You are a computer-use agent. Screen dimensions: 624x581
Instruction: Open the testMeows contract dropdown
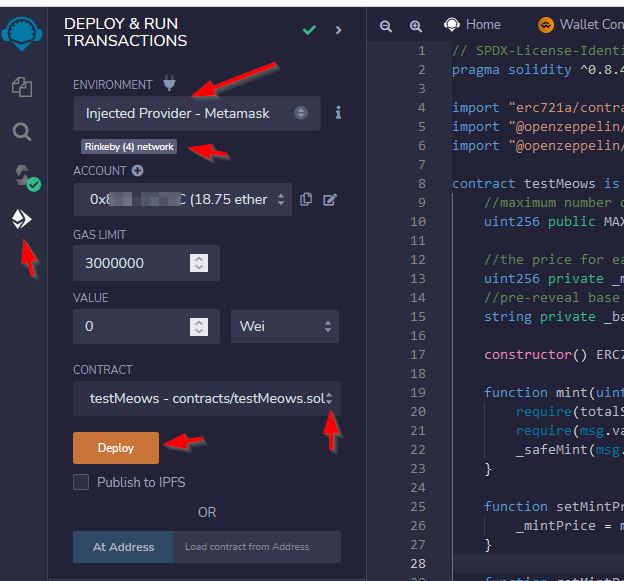207,398
